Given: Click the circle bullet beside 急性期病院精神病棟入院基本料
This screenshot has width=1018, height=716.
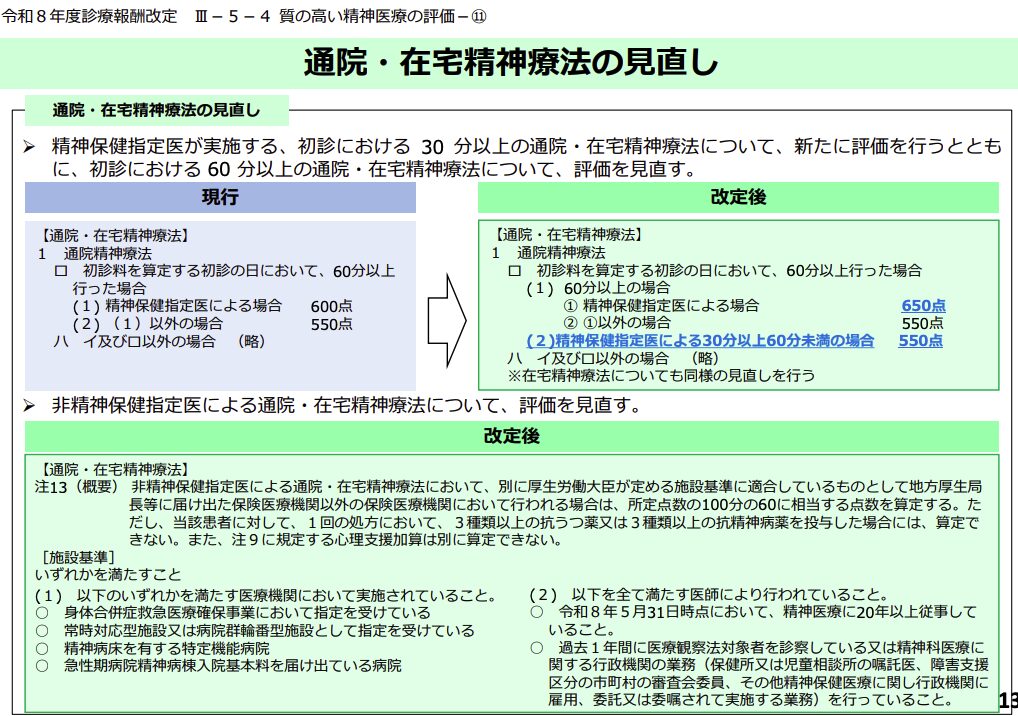Looking at the screenshot, I should click(41, 665).
